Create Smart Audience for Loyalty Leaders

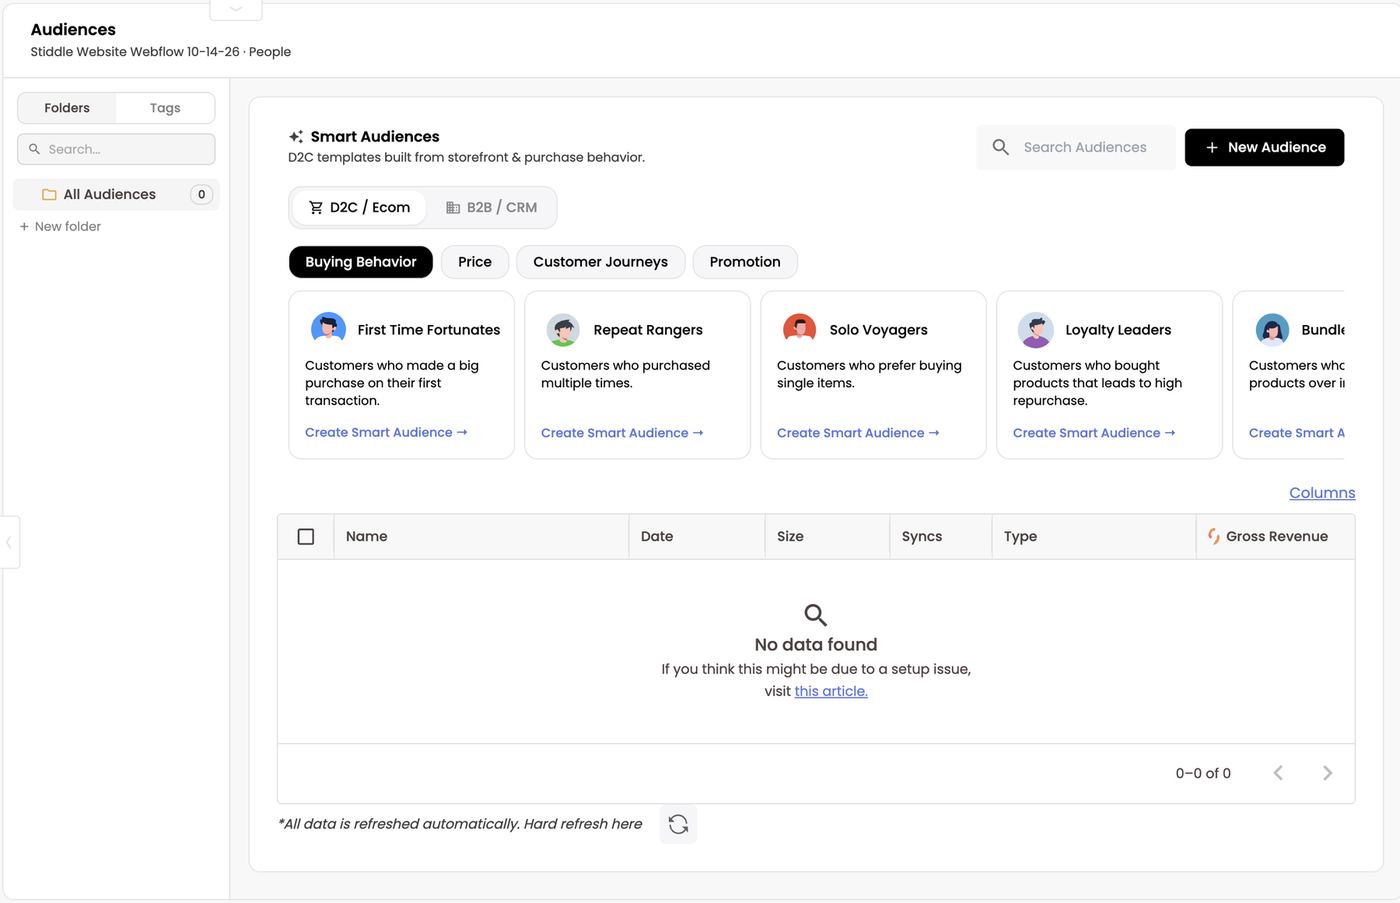(1094, 433)
